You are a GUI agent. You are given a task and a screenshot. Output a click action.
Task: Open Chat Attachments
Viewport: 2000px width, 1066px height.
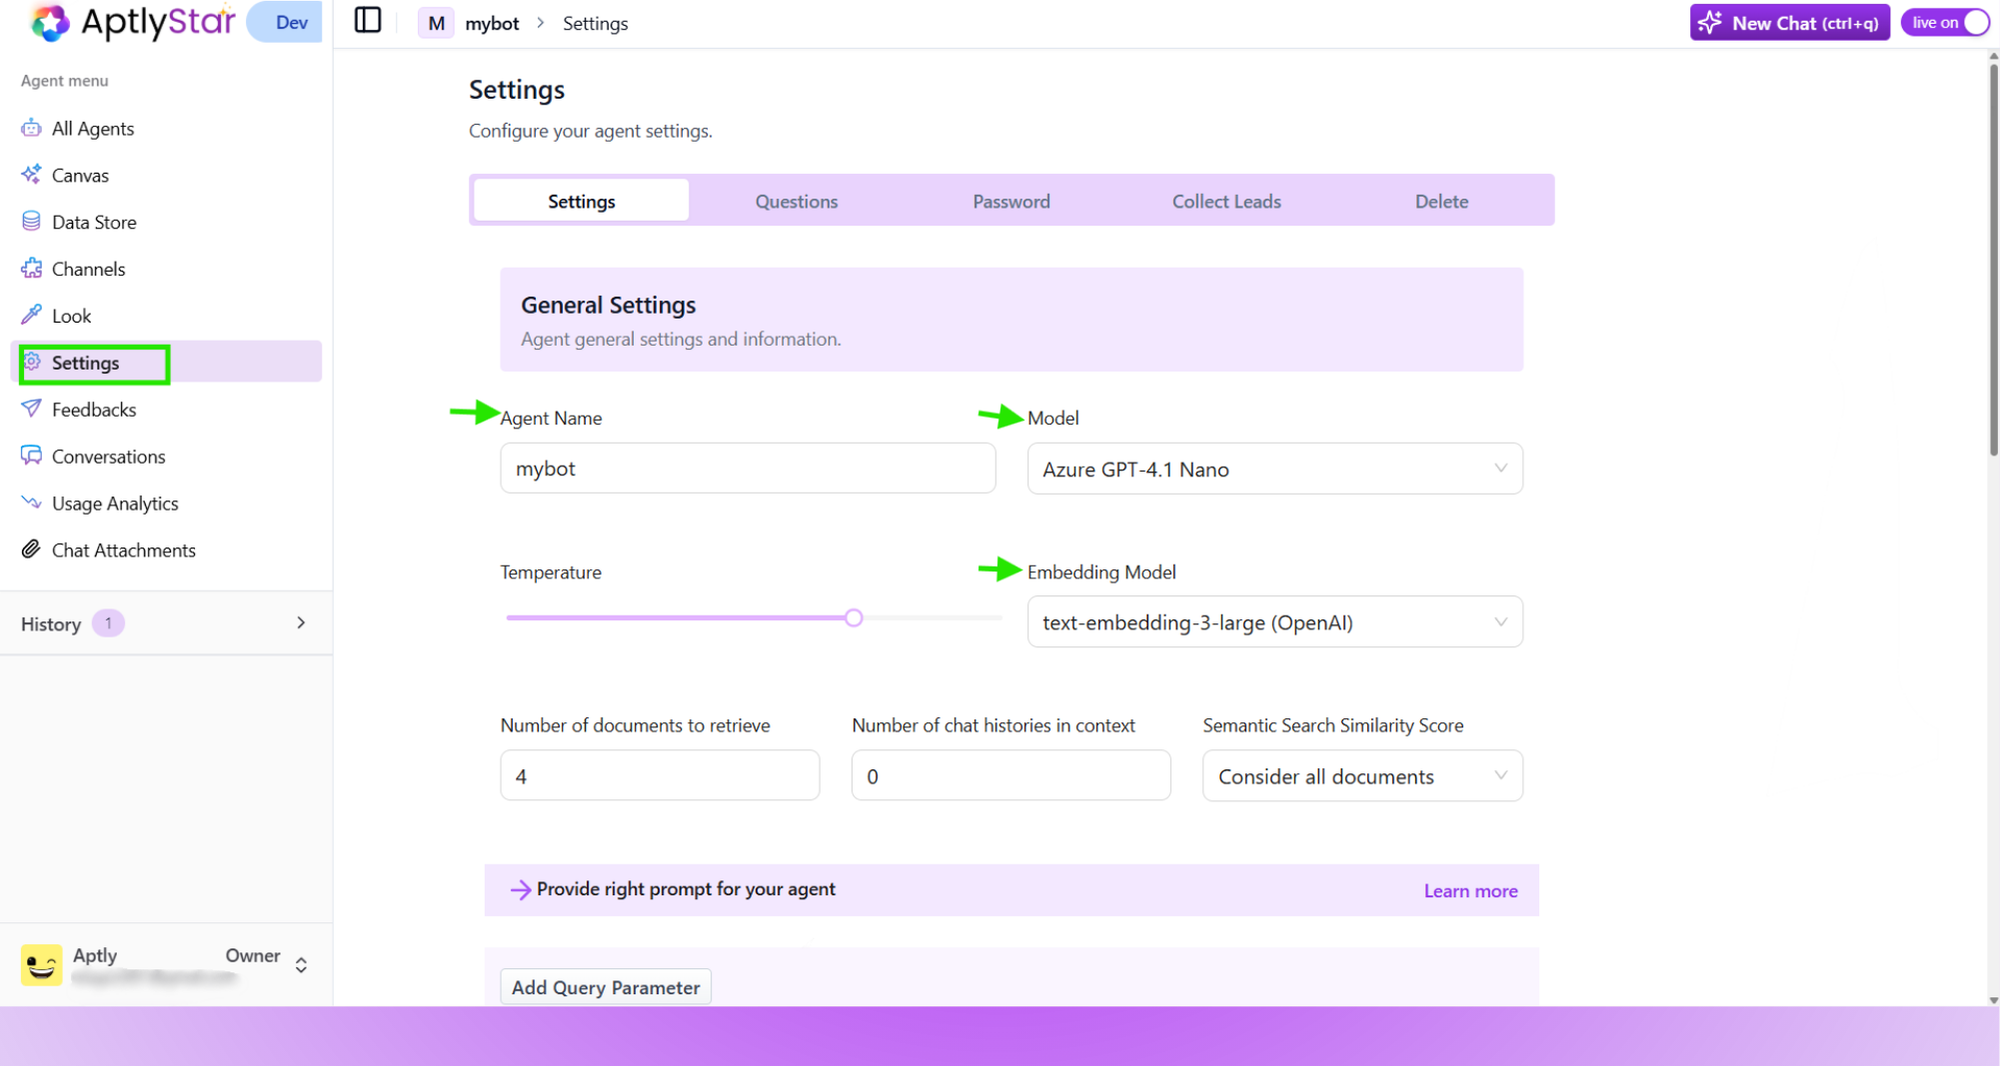tap(123, 549)
